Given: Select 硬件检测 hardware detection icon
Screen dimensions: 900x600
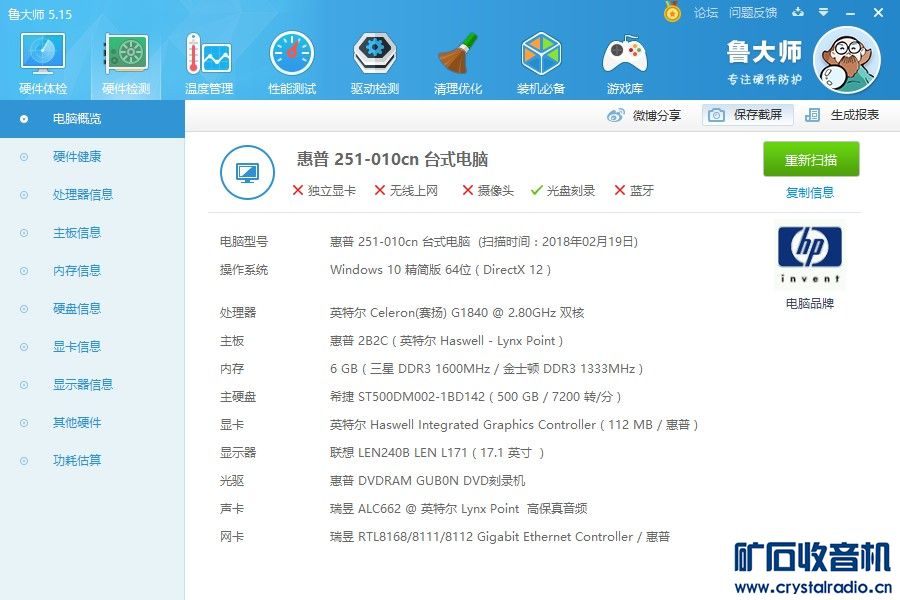Looking at the screenshot, I should click(x=126, y=63).
